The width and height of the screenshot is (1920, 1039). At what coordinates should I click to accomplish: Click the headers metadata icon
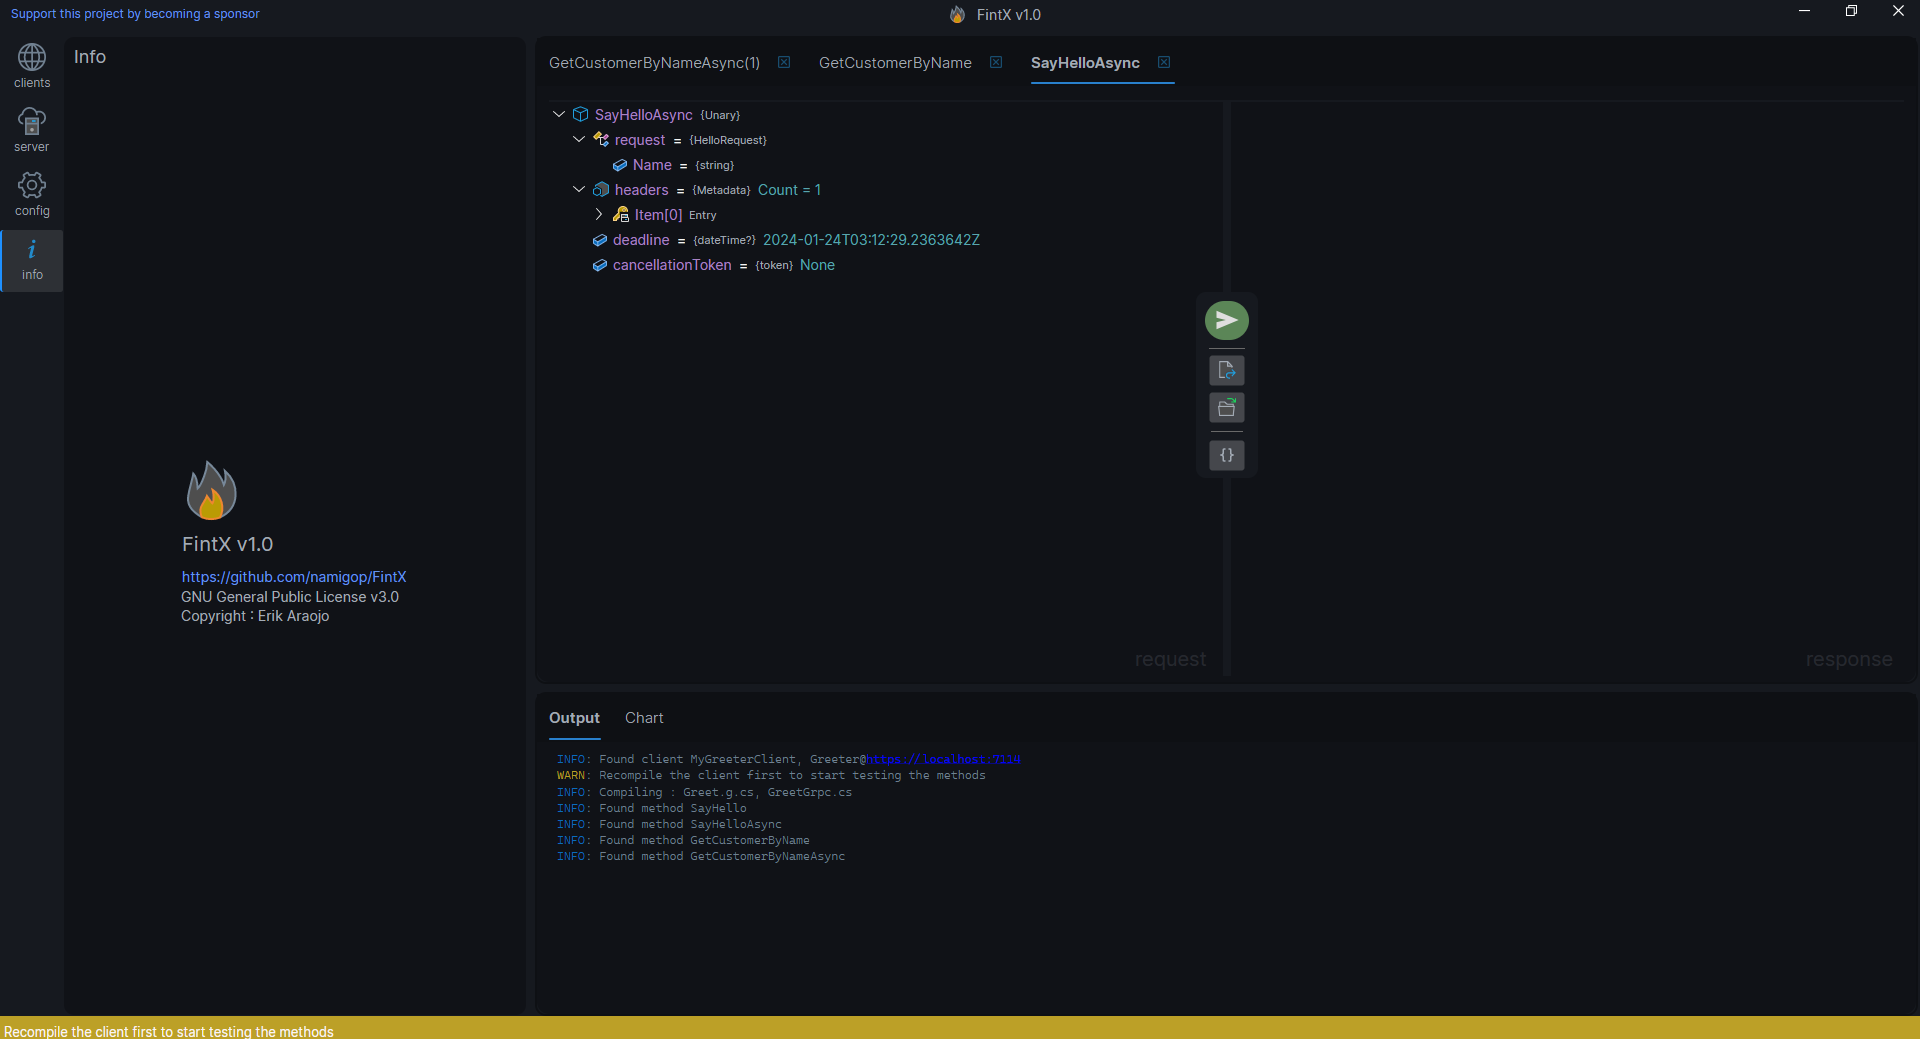pos(601,190)
